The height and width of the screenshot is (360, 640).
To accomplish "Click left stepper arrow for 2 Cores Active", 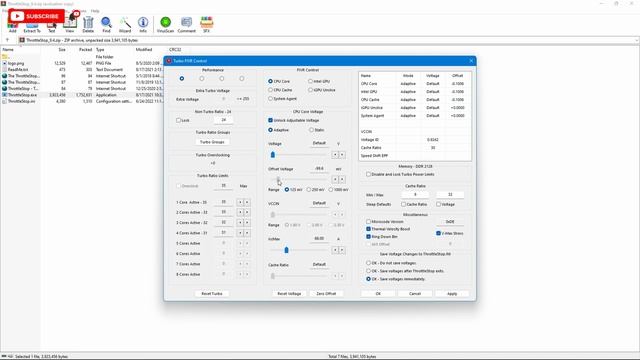I will pos(240,212).
